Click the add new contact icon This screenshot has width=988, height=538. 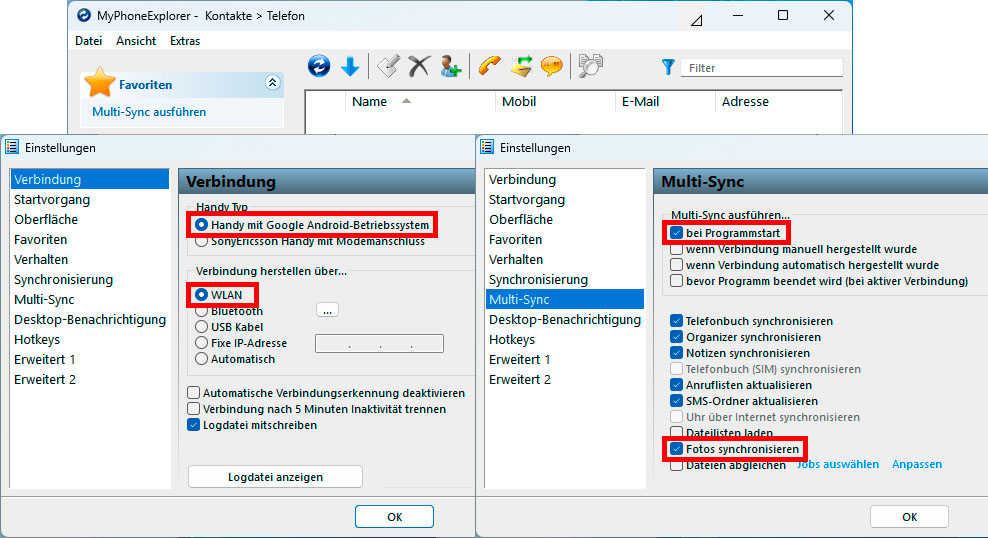click(451, 66)
